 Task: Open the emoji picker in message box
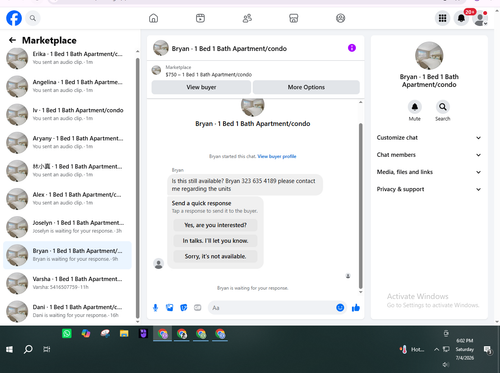point(340,308)
